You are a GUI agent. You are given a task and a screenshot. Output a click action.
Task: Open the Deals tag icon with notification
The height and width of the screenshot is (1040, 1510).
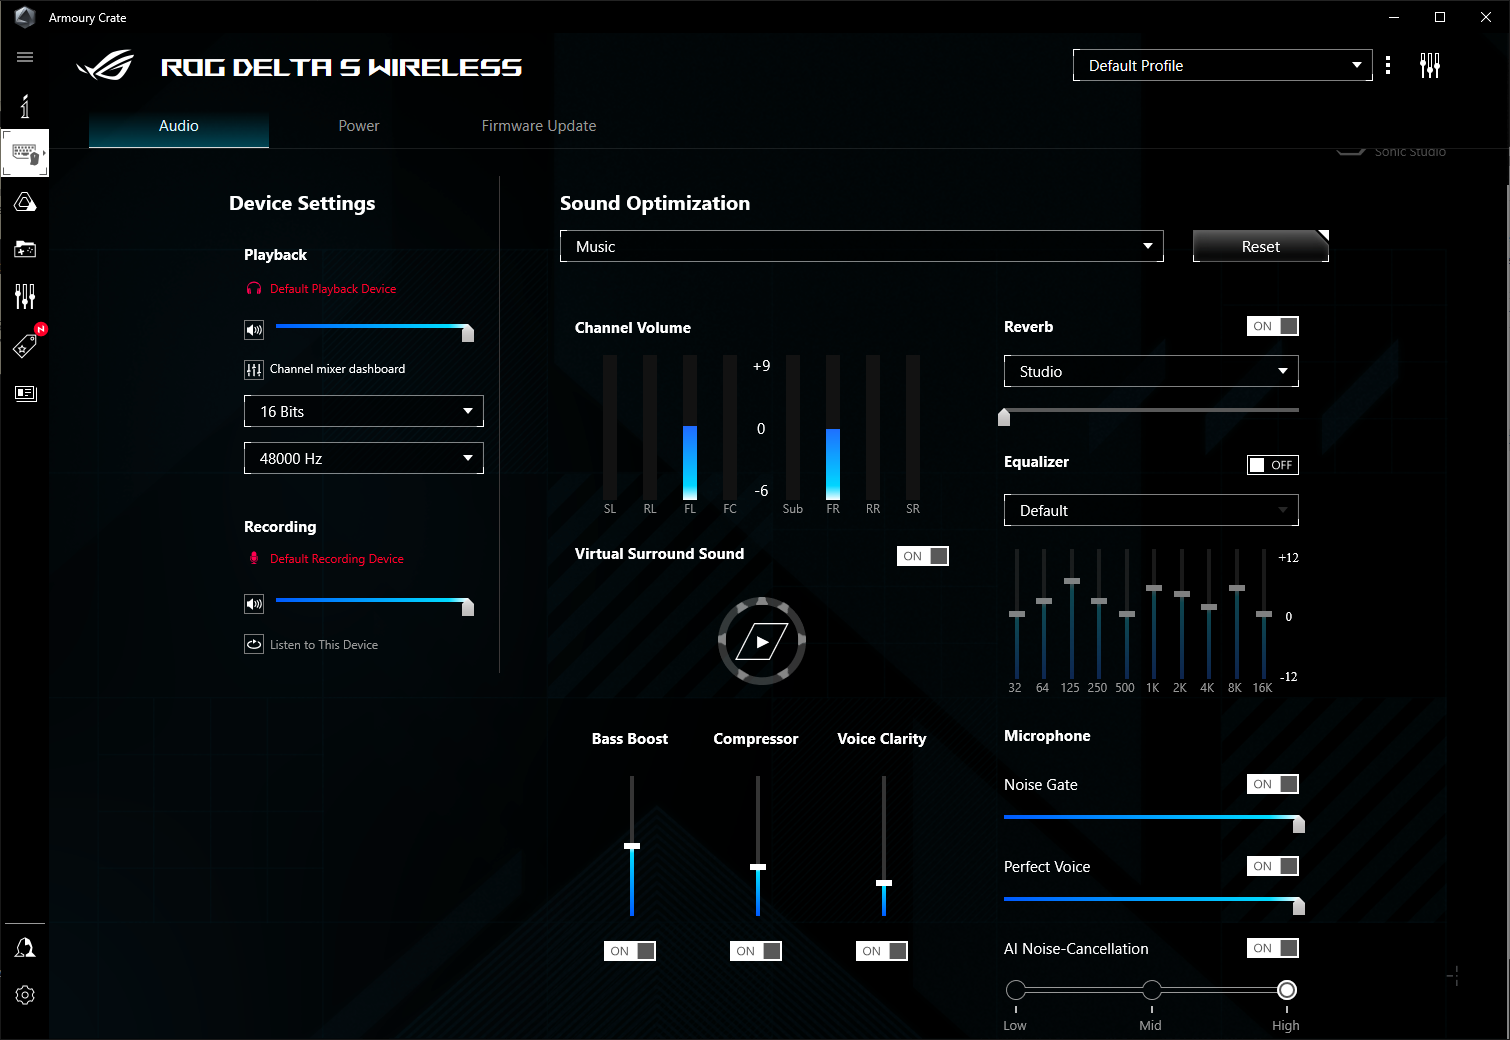click(25, 345)
